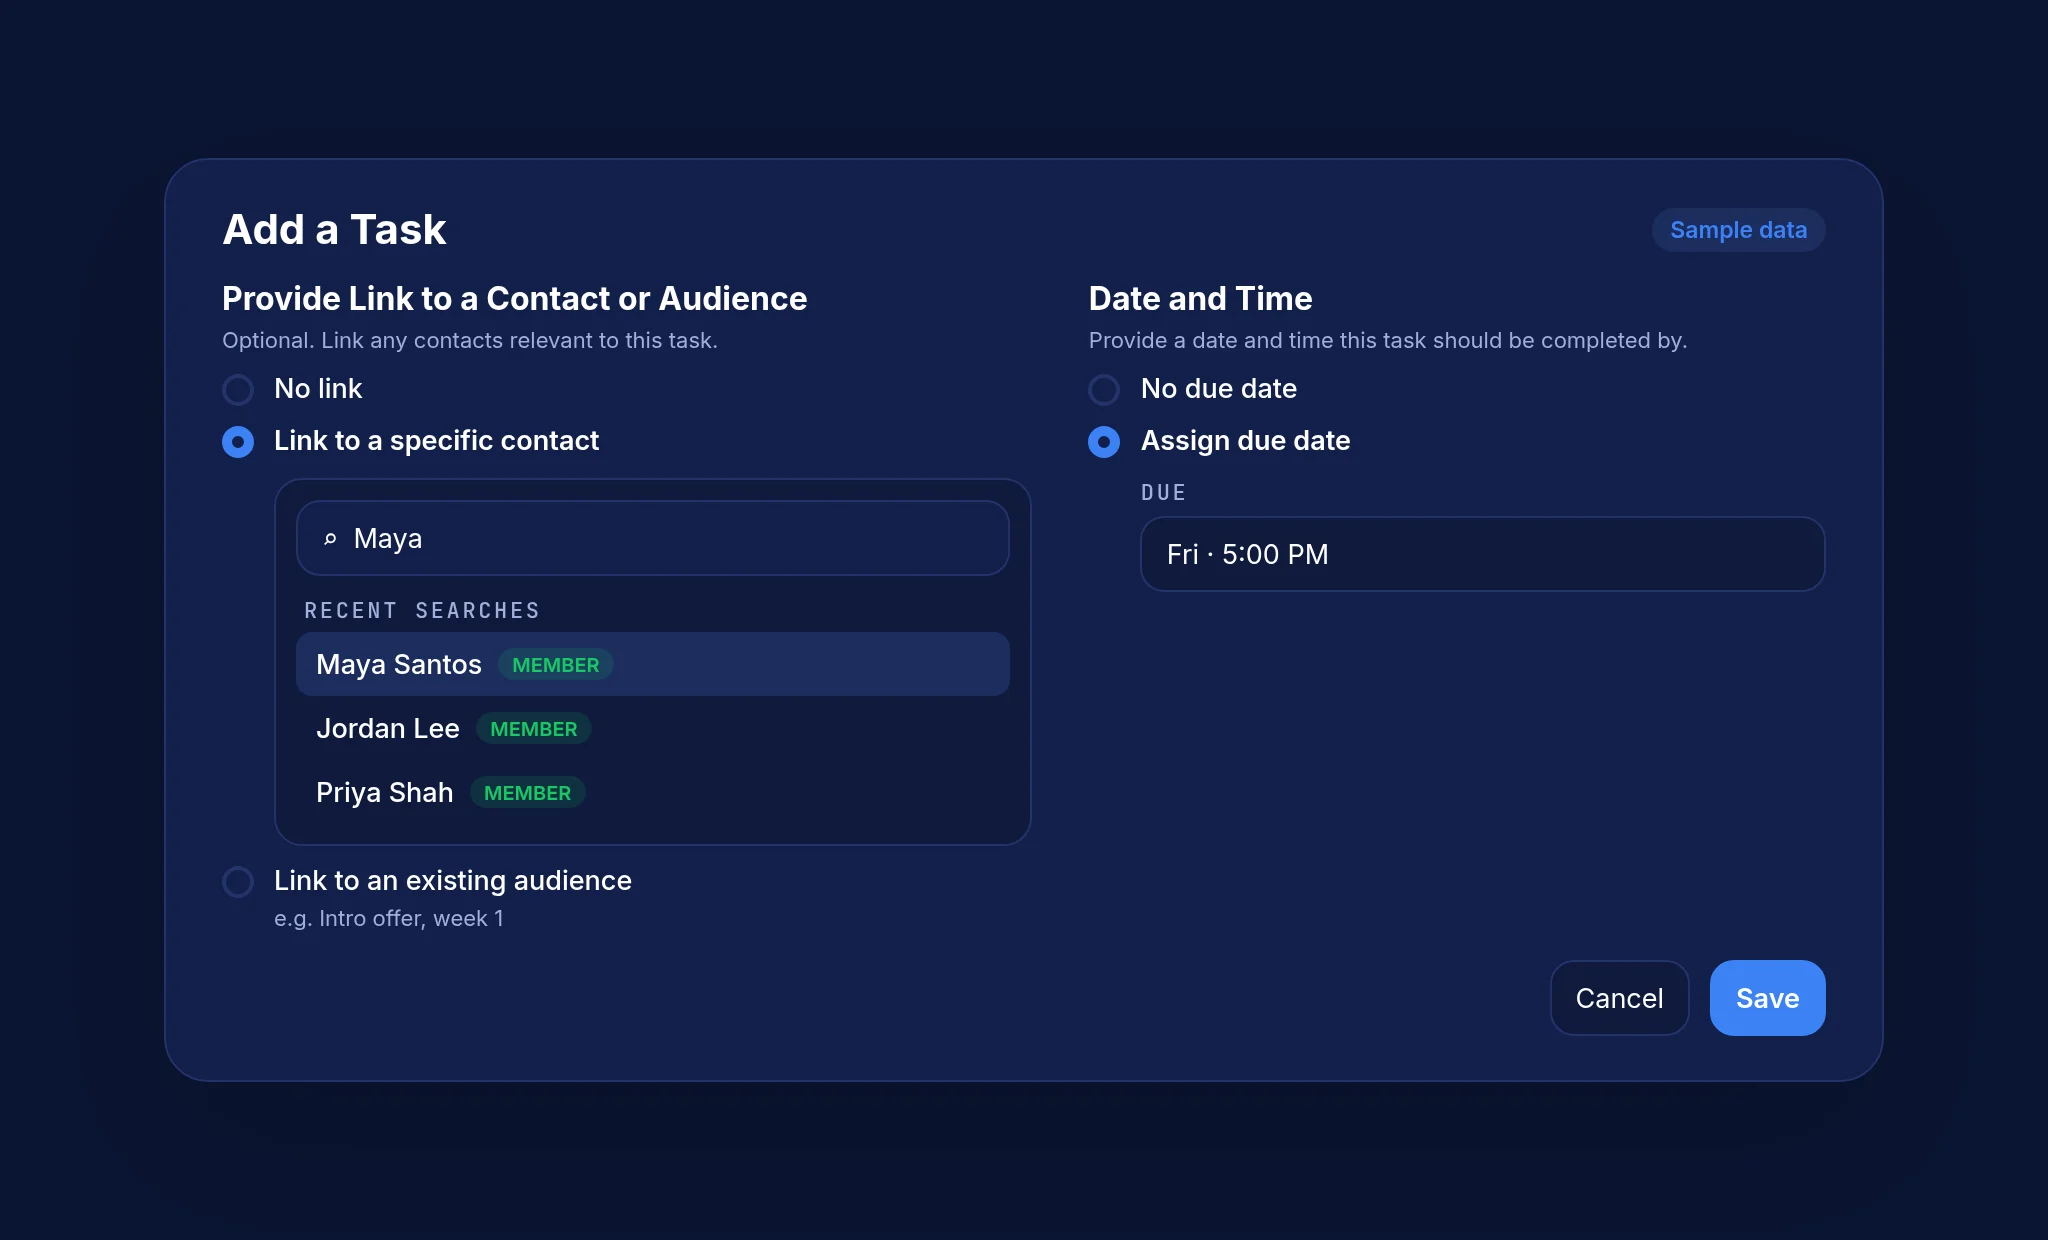The image size is (2048, 1240).
Task: Open the Fri · 5:00 PM due field
Action: (x=1482, y=554)
